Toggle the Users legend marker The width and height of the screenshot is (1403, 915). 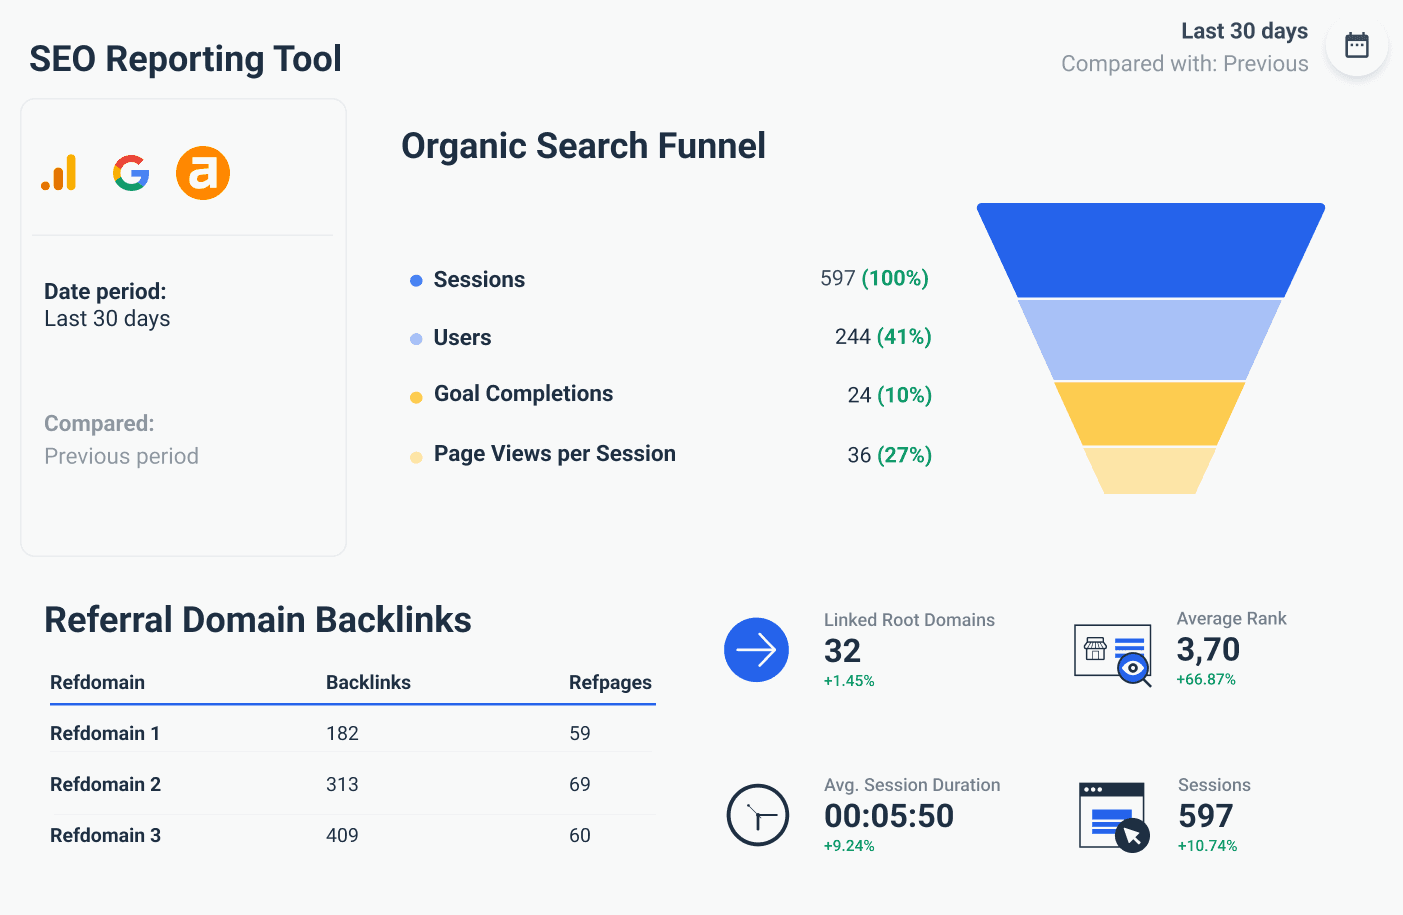[x=415, y=337]
